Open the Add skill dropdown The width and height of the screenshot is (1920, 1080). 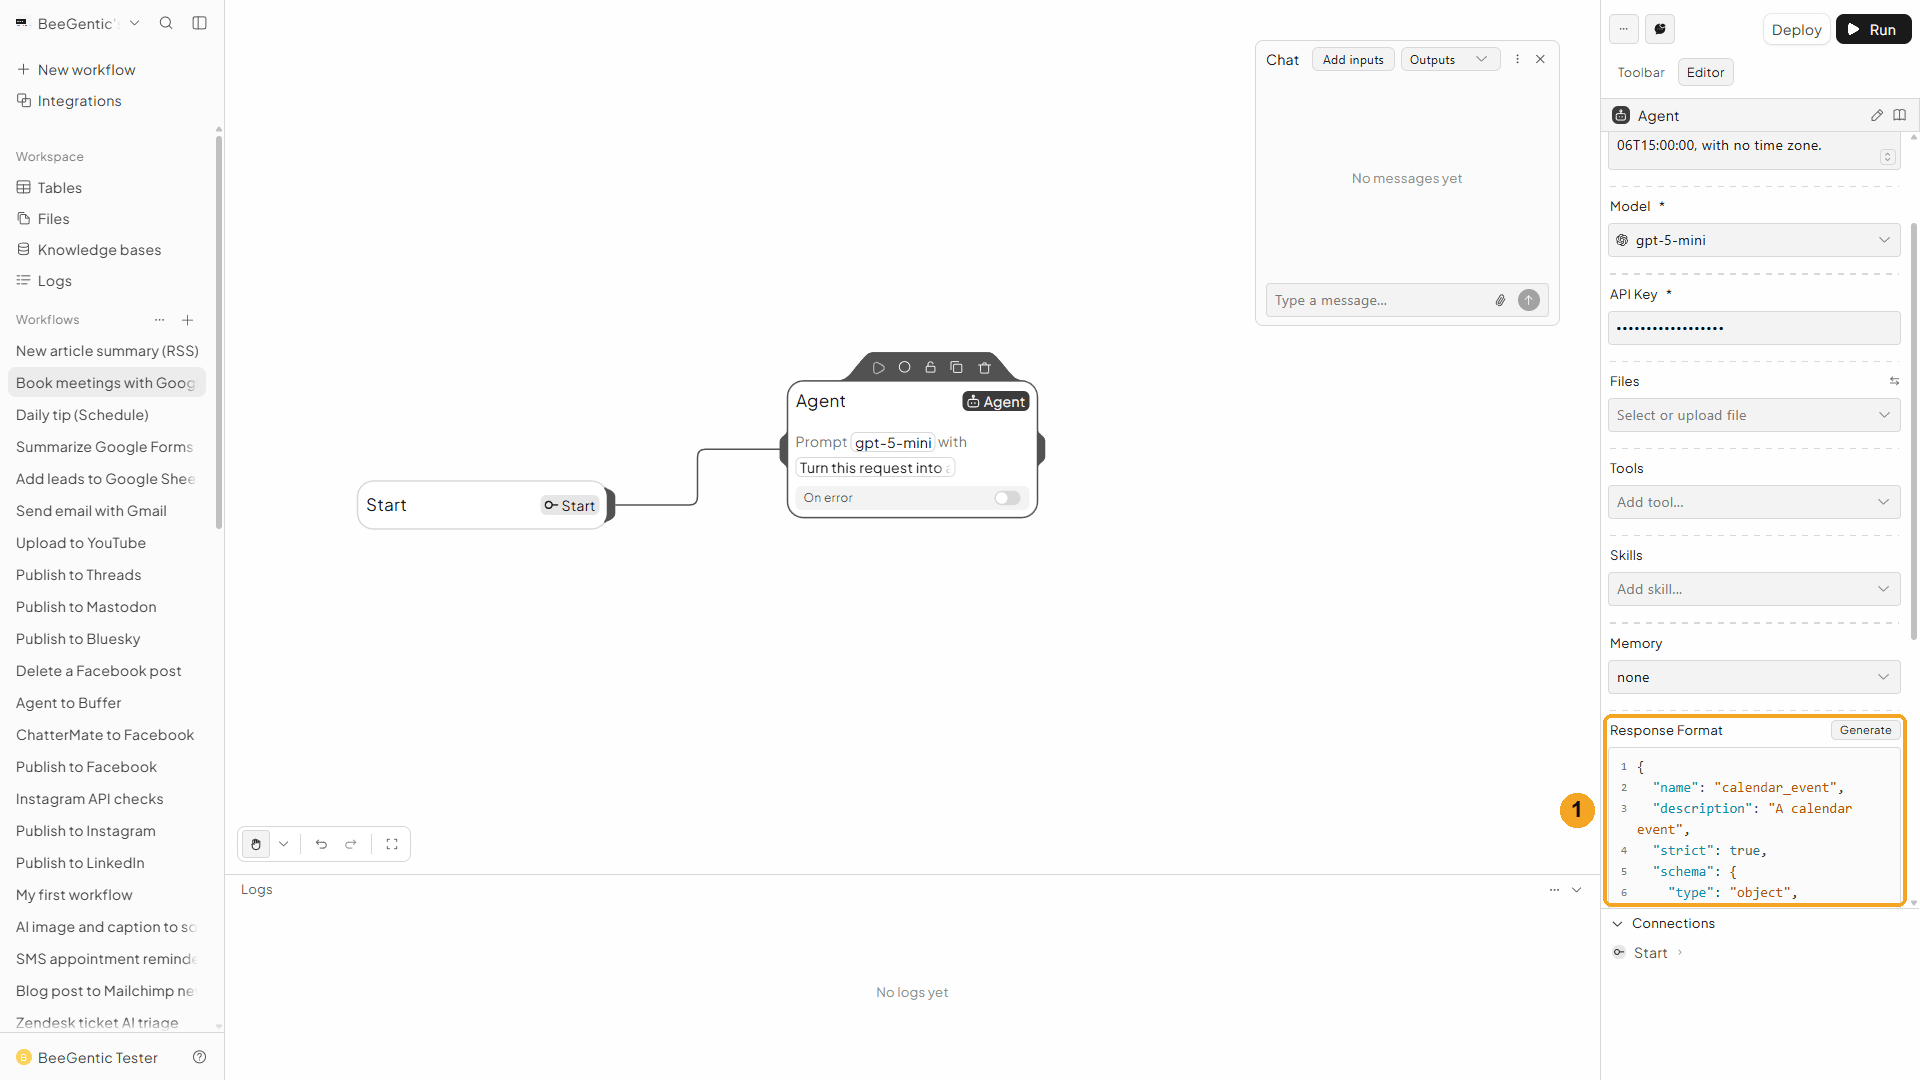[x=1754, y=589]
